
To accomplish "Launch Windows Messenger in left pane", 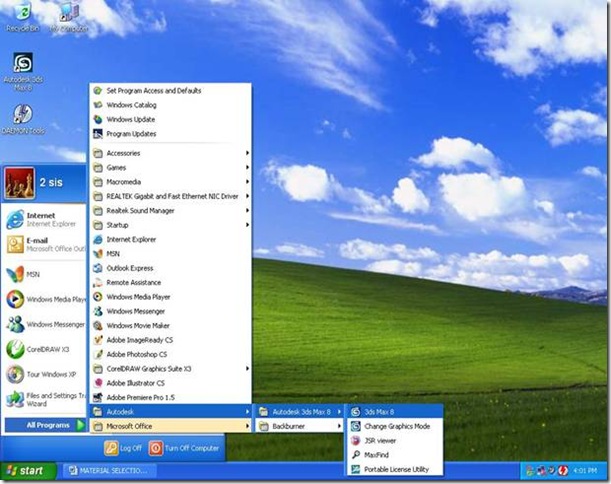I will coord(44,324).
